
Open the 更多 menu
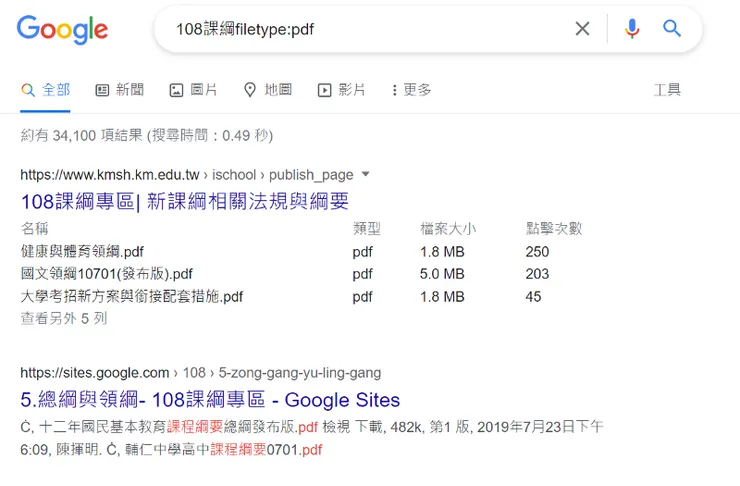[411, 90]
